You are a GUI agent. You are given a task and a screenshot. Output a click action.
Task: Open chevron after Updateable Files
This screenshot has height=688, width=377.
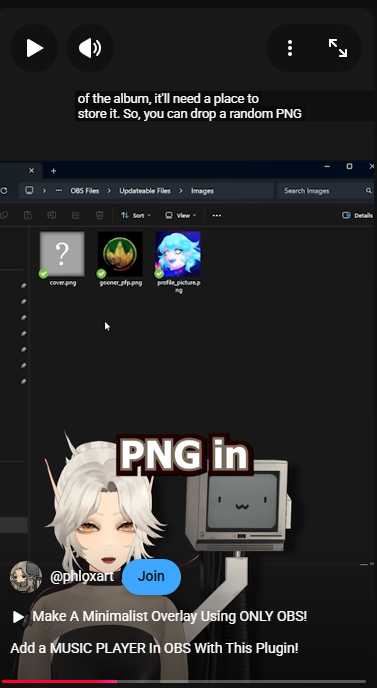pos(180,191)
